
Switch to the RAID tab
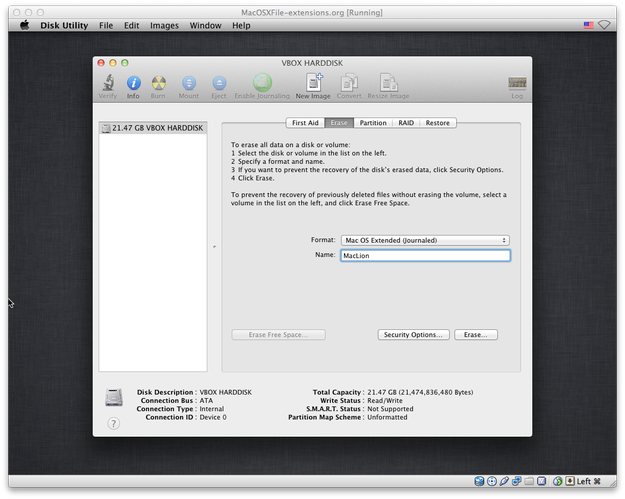click(x=406, y=123)
